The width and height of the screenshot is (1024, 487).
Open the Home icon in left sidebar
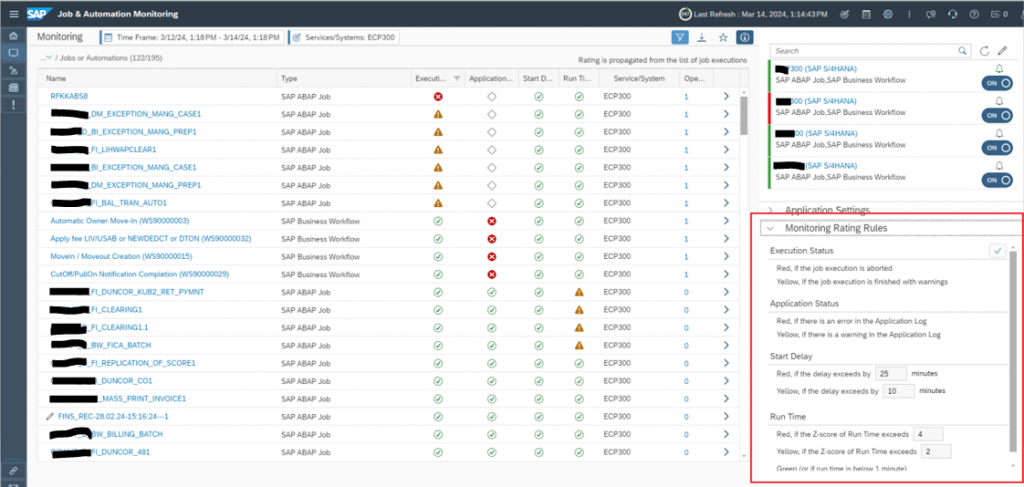(13, 36)
